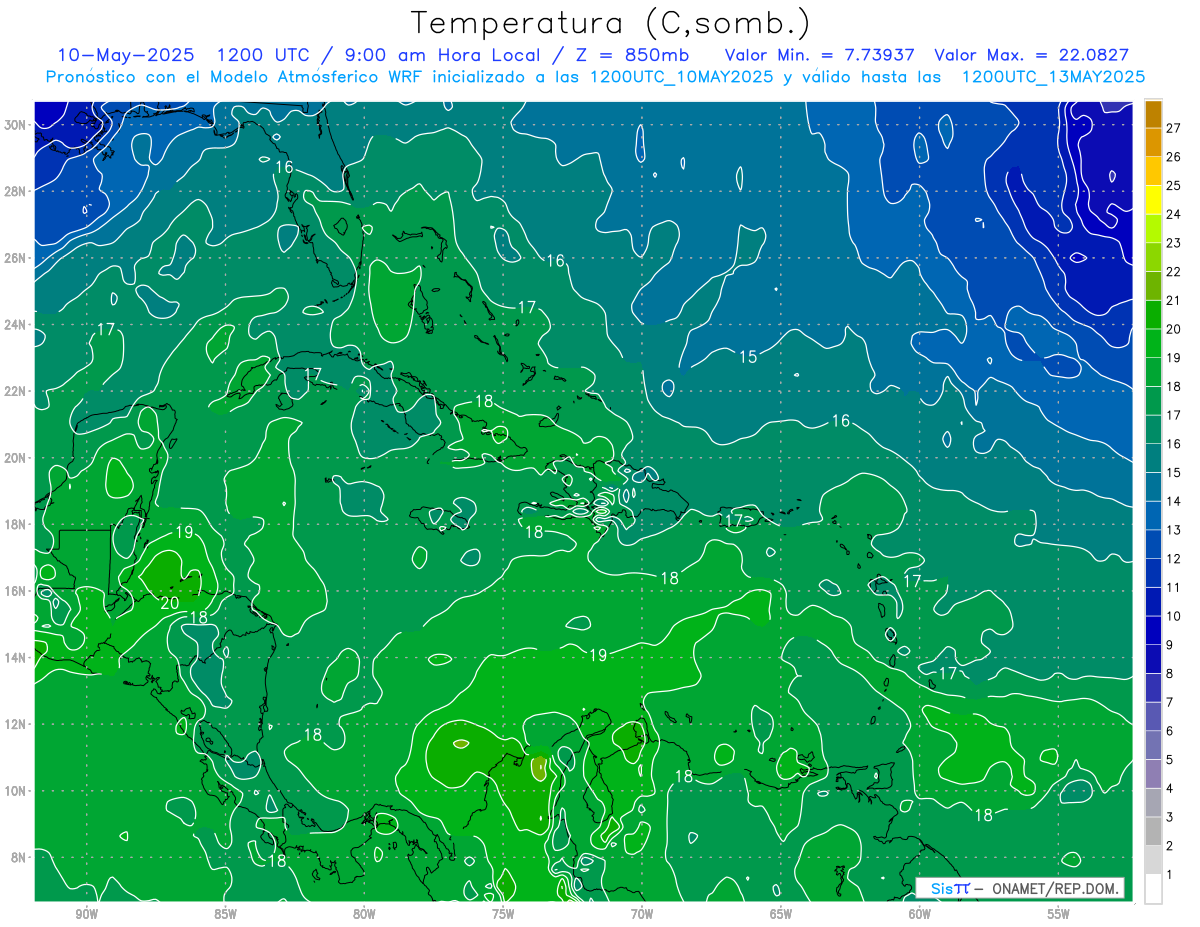Click valid-until time '1200UTC_13MAY2025'
This screenshot has width=1200, height=927.
click(1053, 77)
